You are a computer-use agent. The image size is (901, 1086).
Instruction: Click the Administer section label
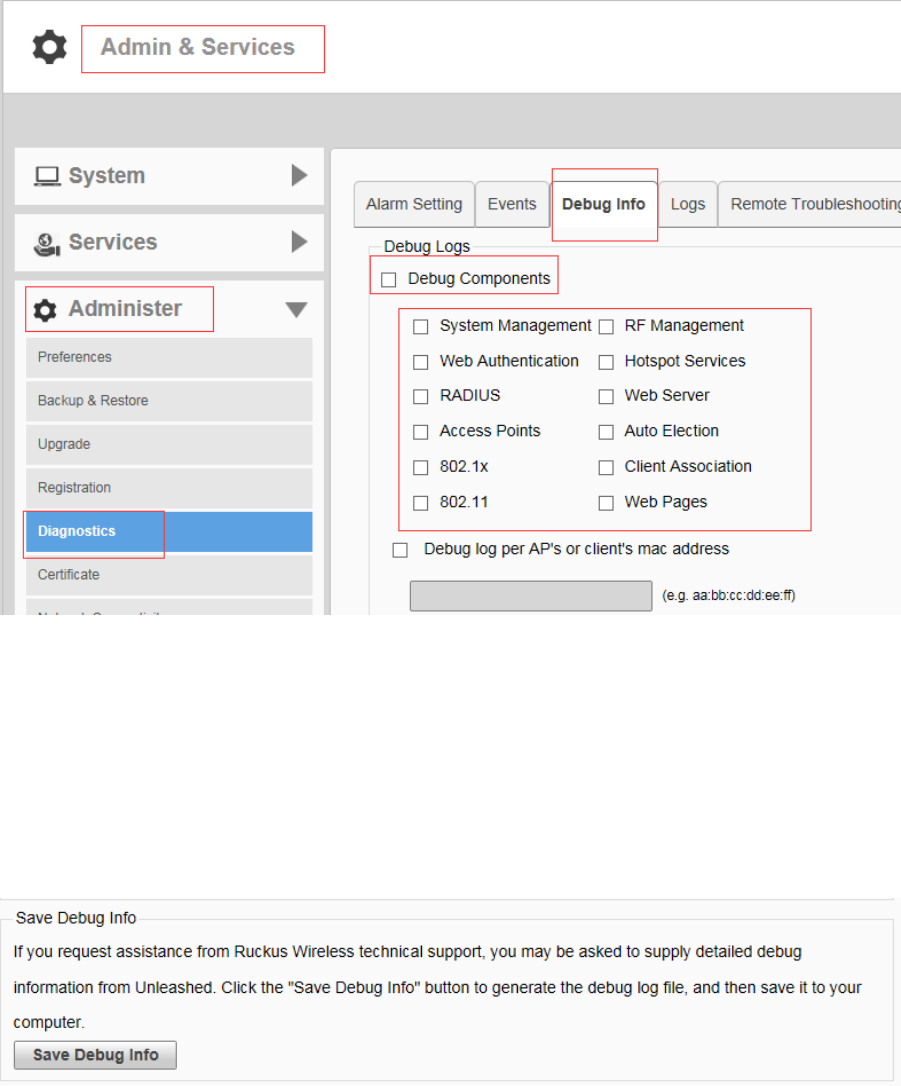(x=125, y=309)
